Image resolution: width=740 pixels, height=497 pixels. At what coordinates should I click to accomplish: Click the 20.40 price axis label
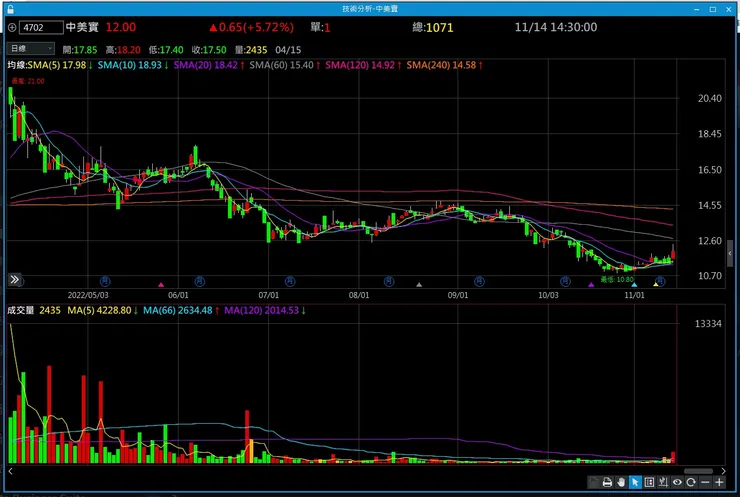click(x=710, y=98)
